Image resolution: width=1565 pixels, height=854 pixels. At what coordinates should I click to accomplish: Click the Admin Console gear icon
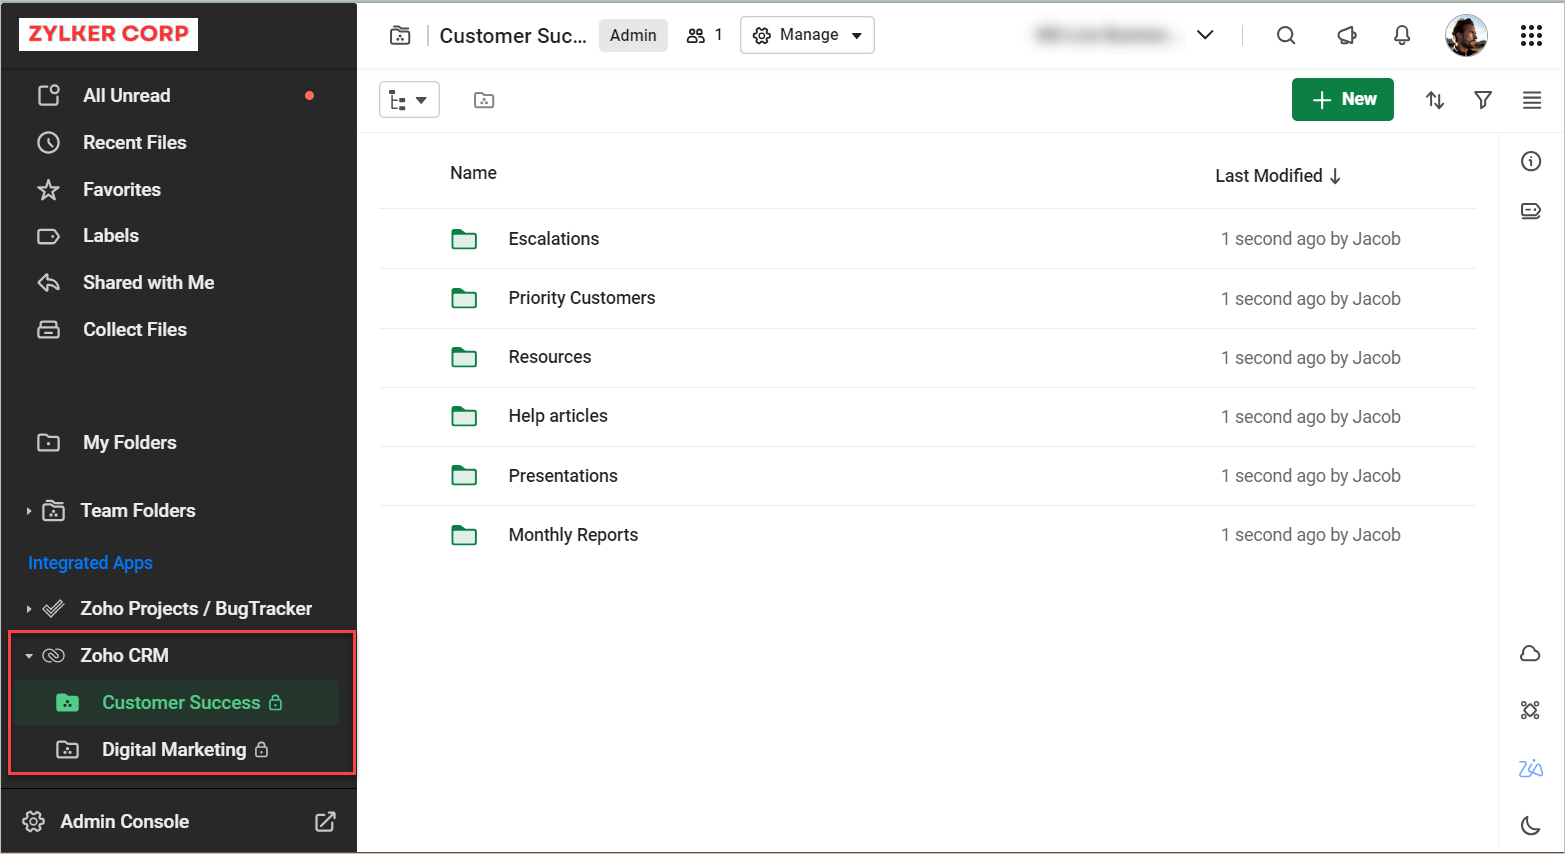(34, 822)
